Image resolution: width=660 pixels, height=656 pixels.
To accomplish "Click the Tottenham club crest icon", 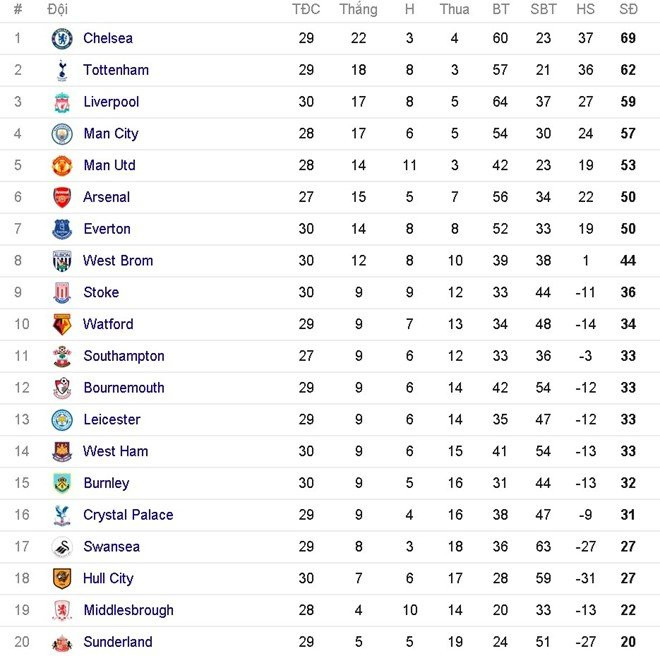I will (x=62, y=70).
